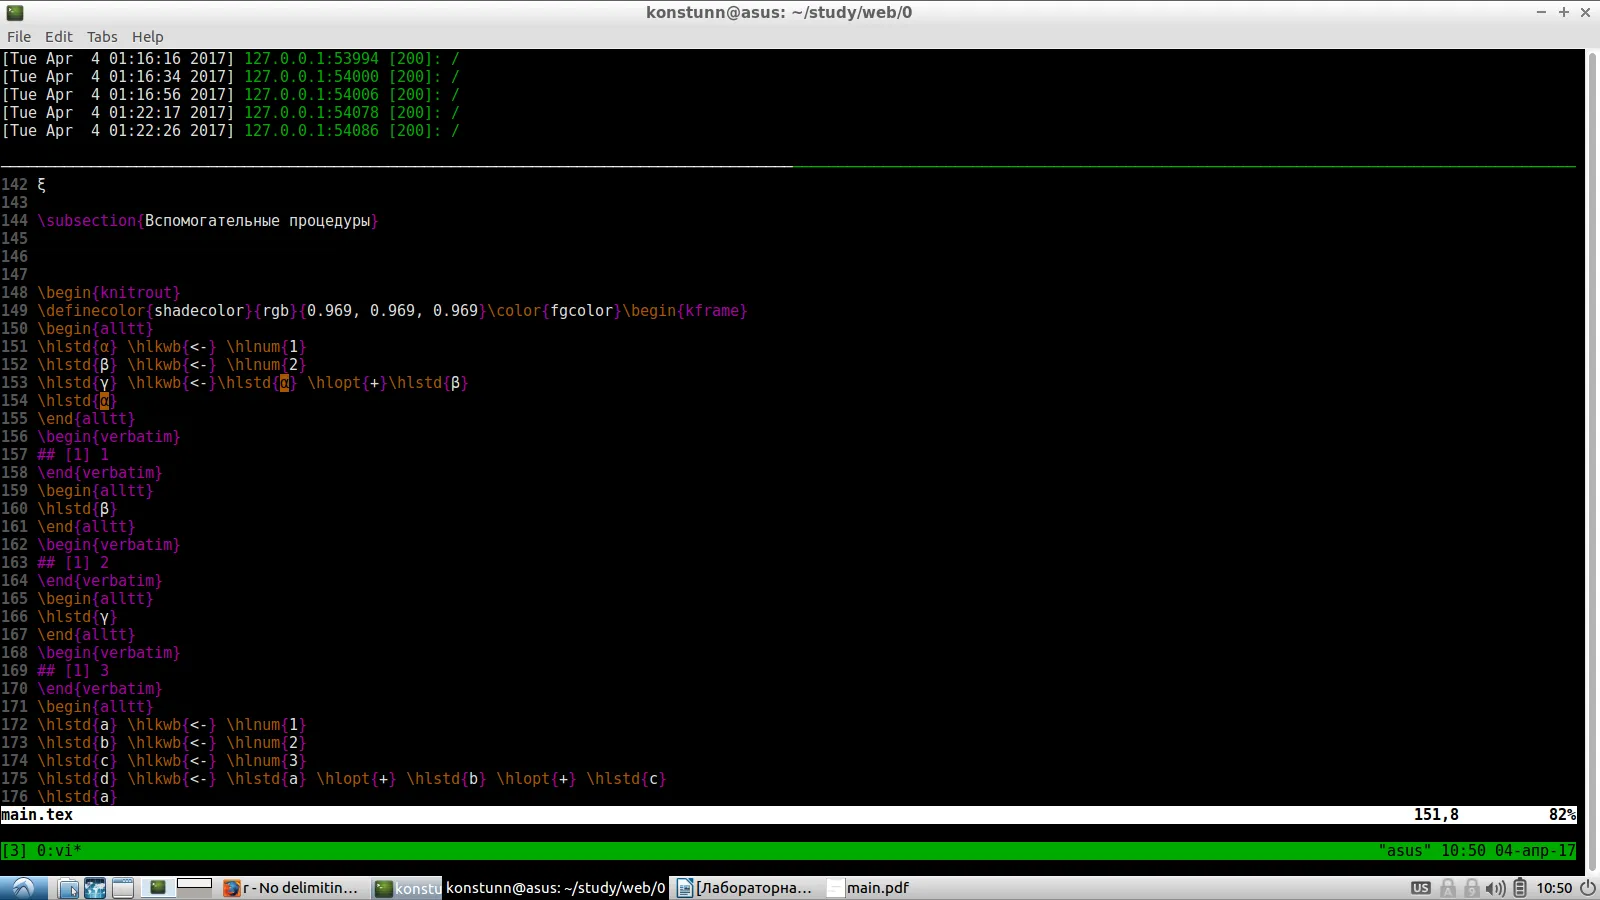Screen dimensions: 1600x900
Task: Click the terminal window menu icon in title bar
Action: (15, 13)
